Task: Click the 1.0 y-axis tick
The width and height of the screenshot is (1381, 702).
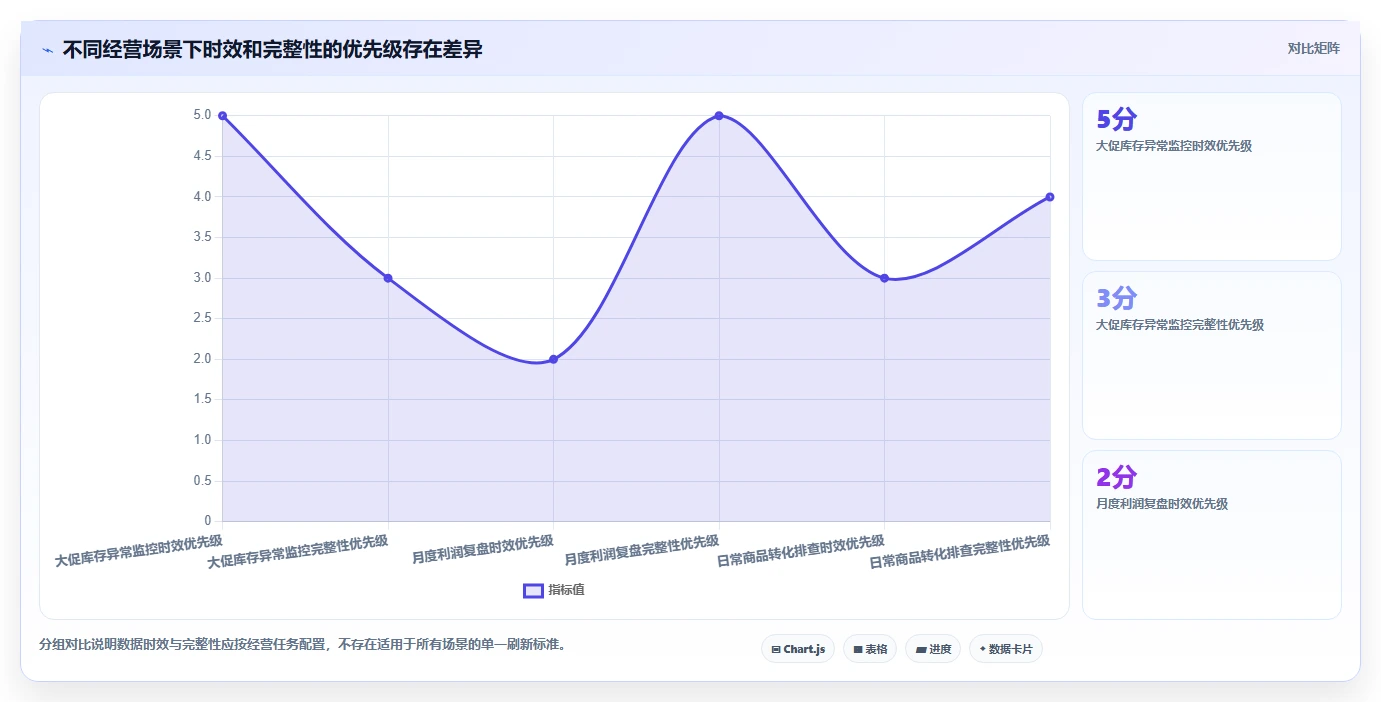Action: click(203, 440)
